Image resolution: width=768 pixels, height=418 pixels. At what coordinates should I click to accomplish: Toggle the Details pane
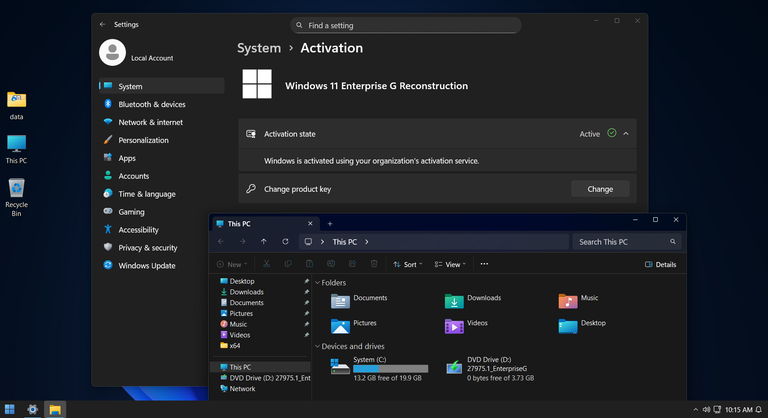[660, 264]
